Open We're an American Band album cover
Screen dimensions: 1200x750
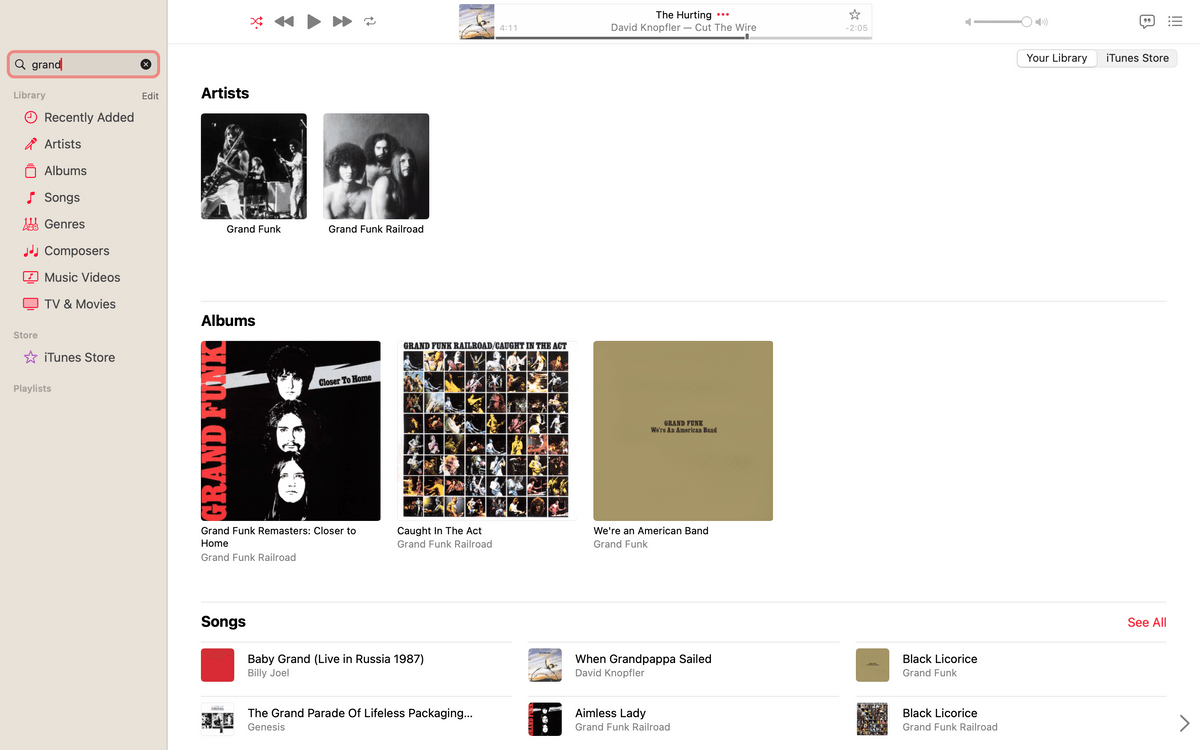[x=683, y=431]
